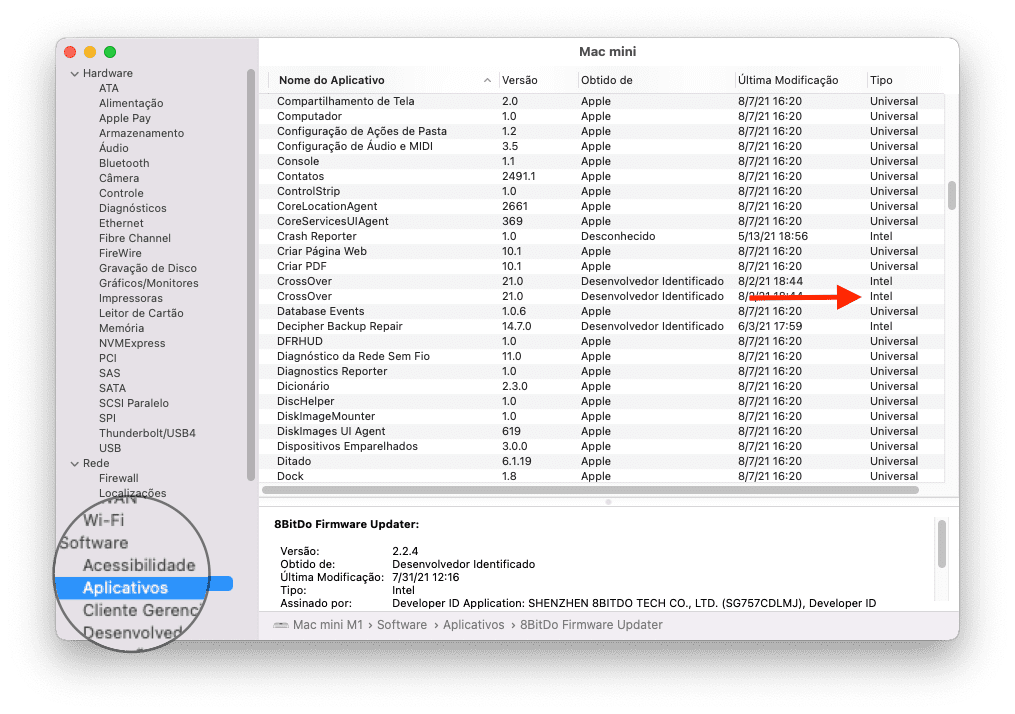
Task: Click the Tipo column header
Action: 881,80
